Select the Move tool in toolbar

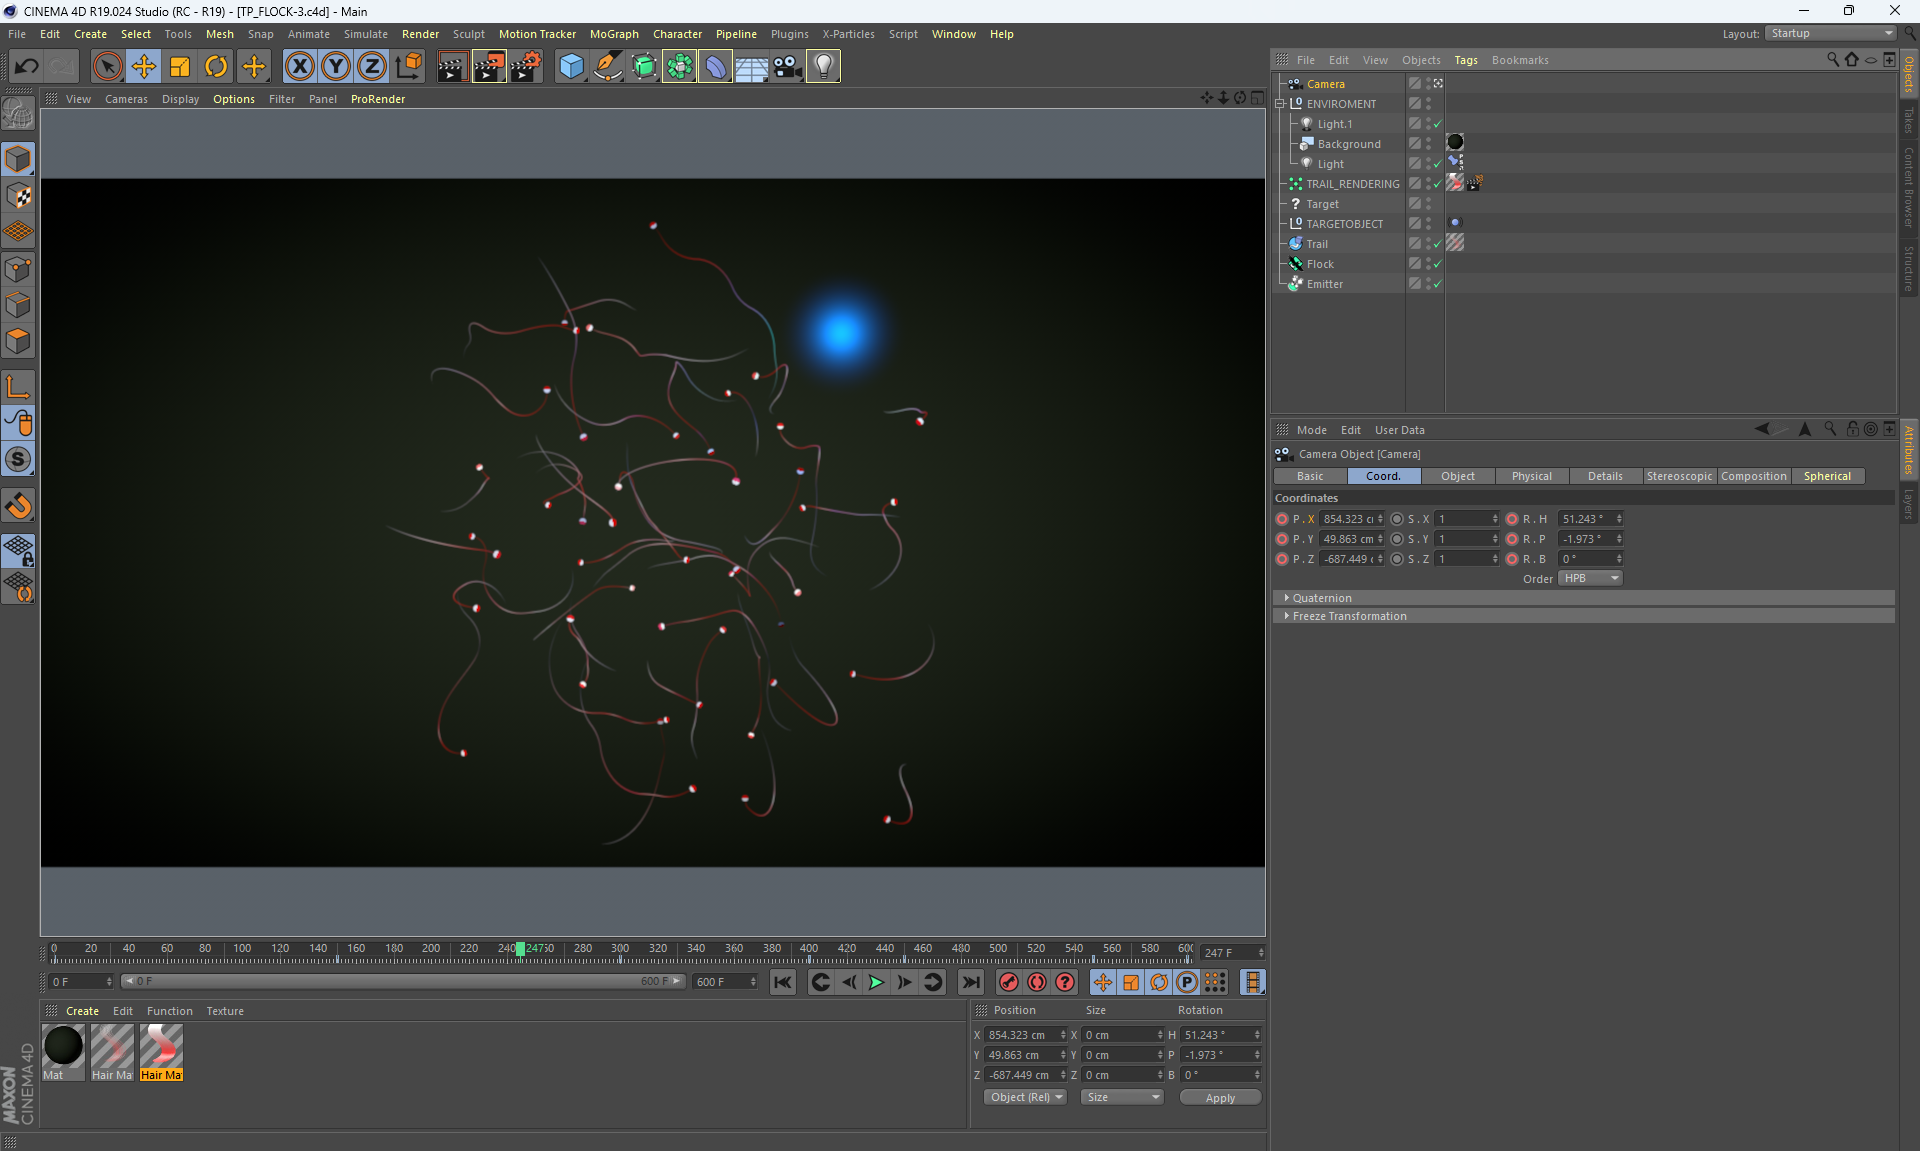(x=144, y=67)
